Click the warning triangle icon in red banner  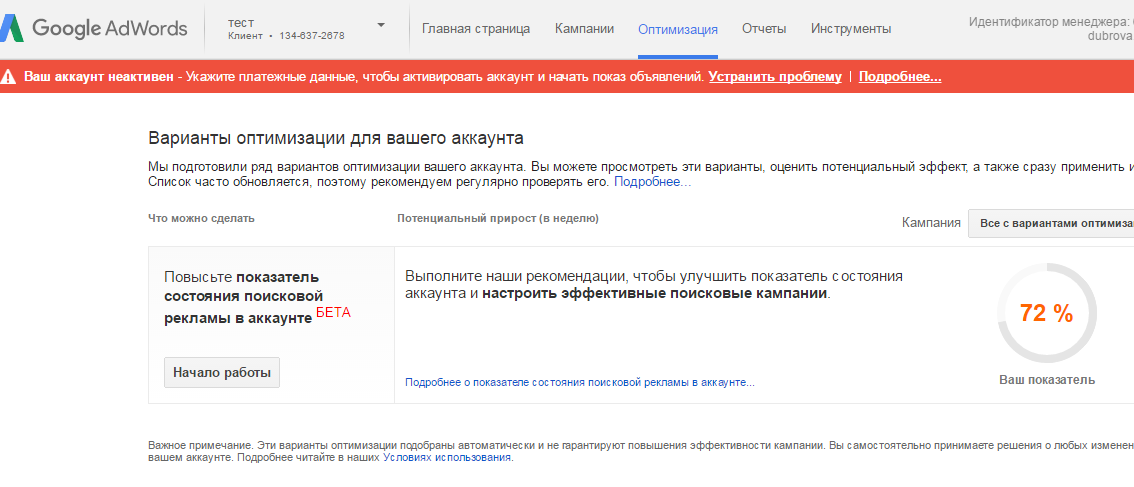(x=10, y=77)
